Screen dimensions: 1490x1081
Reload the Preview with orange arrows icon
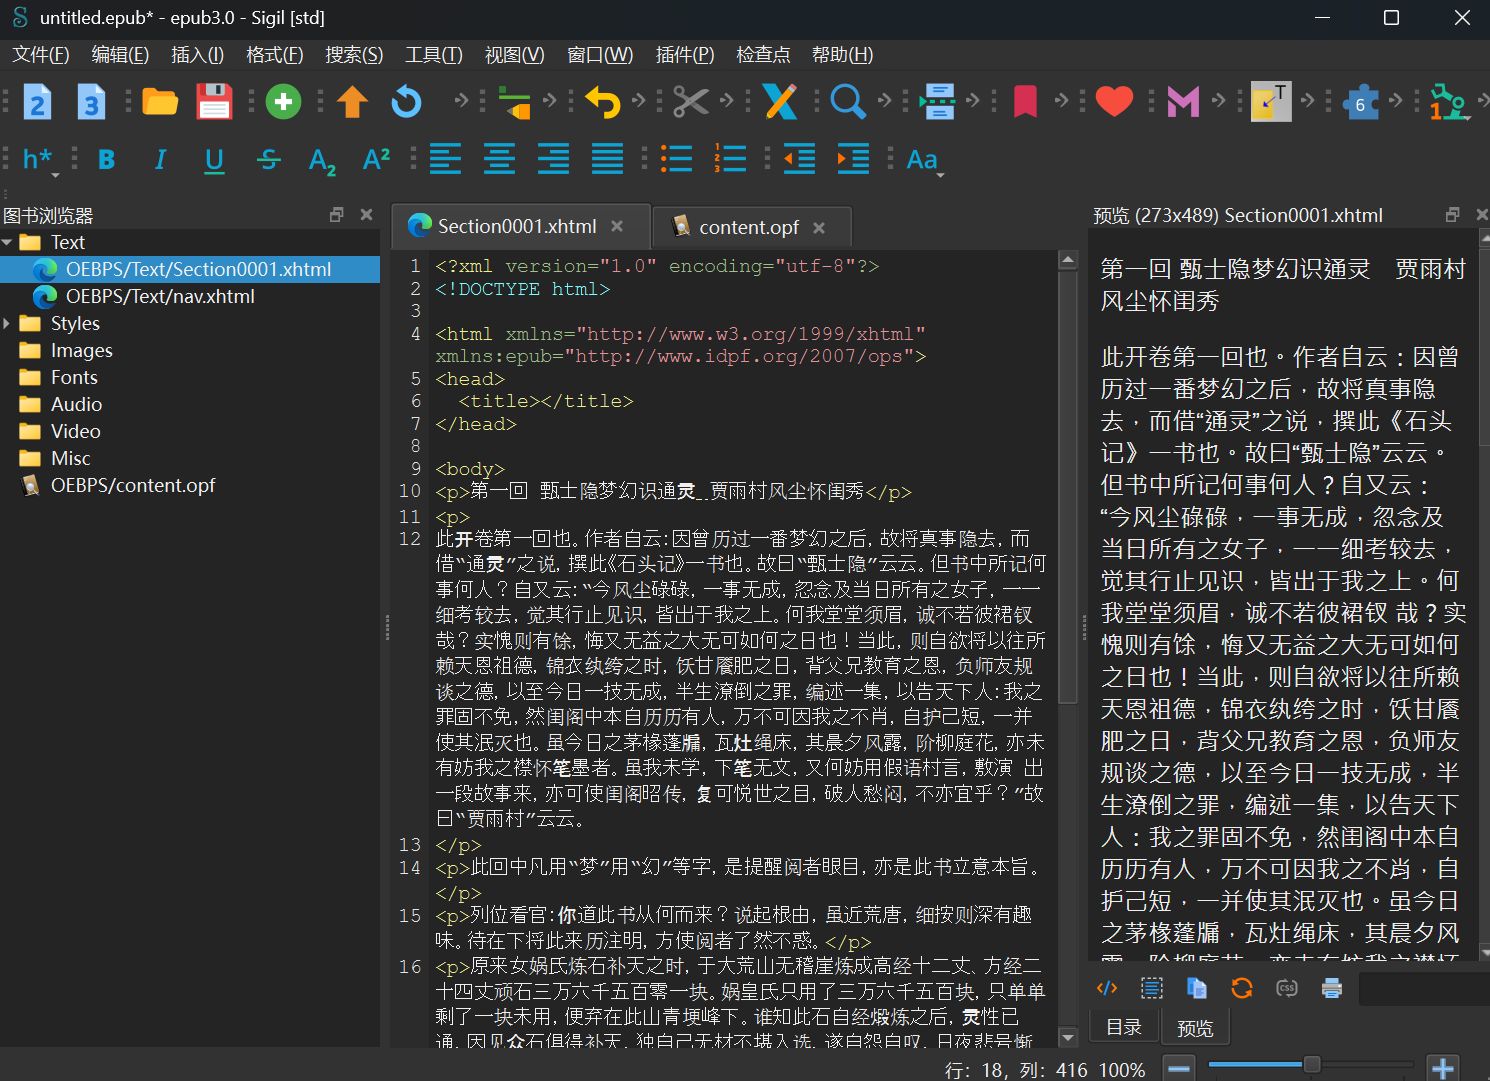(x=1242, y=988)
